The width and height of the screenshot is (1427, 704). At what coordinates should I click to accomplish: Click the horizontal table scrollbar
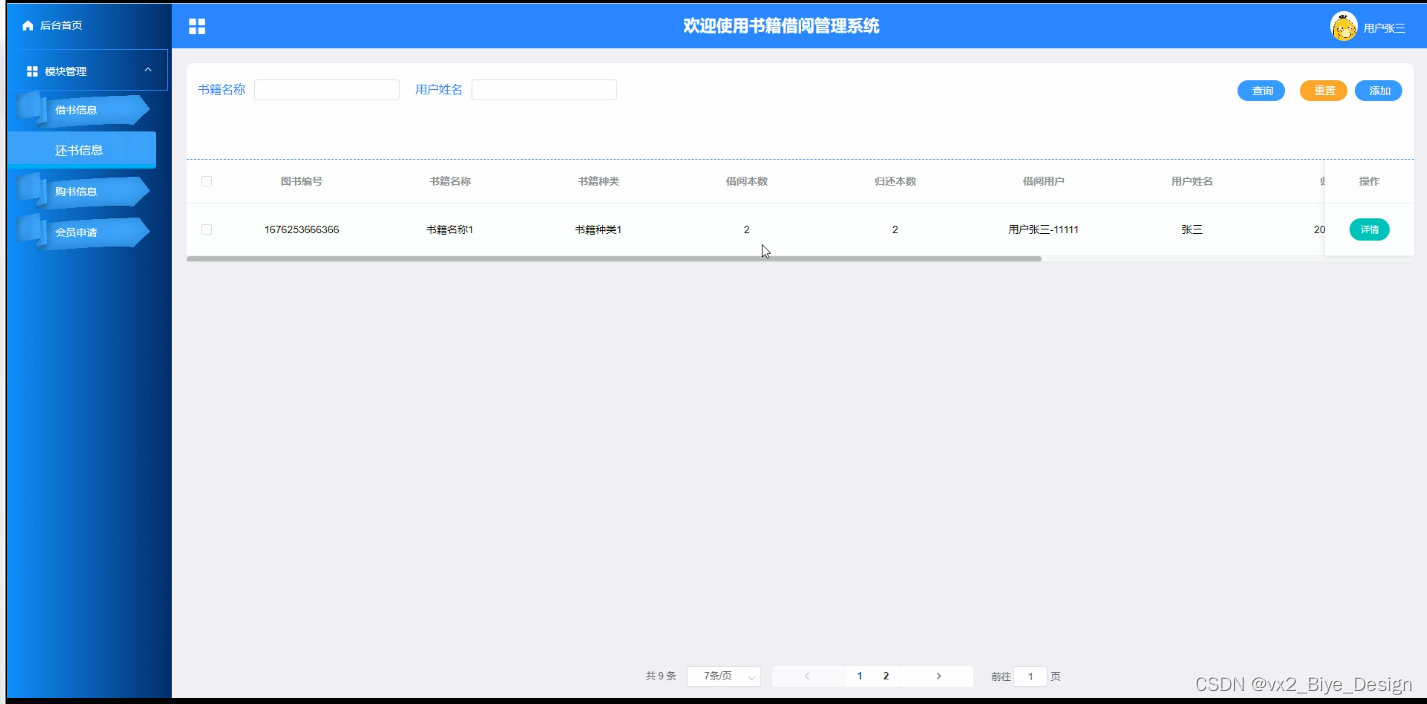tap(613, 259)
